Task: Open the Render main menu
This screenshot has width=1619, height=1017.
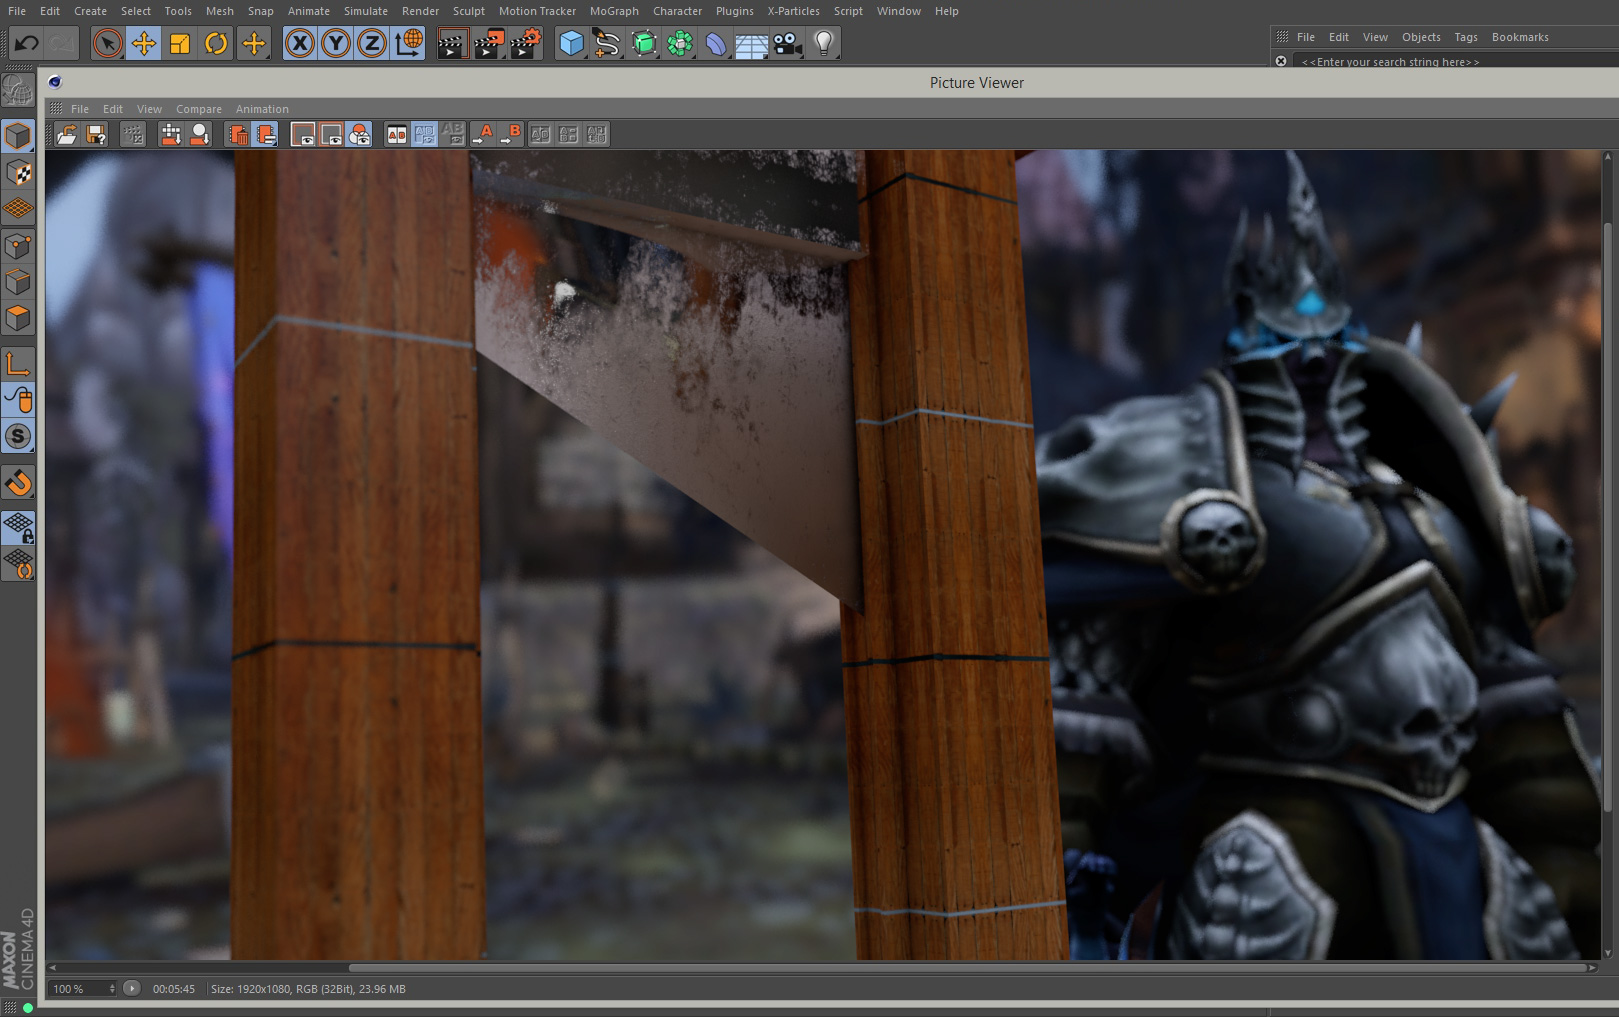Action: point(420,11)
